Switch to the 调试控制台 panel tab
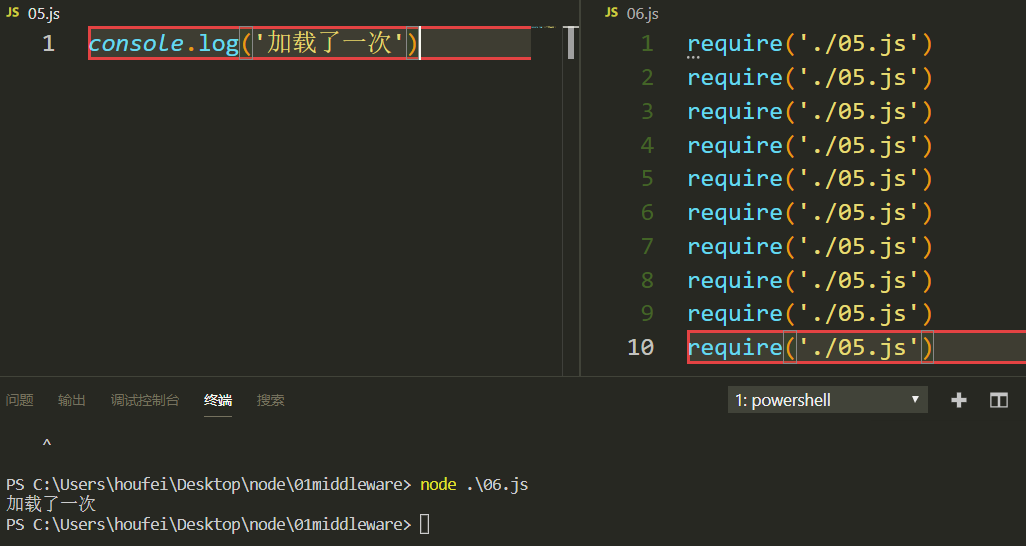This screenshot has width=1026, height=546. coord(145,400)
